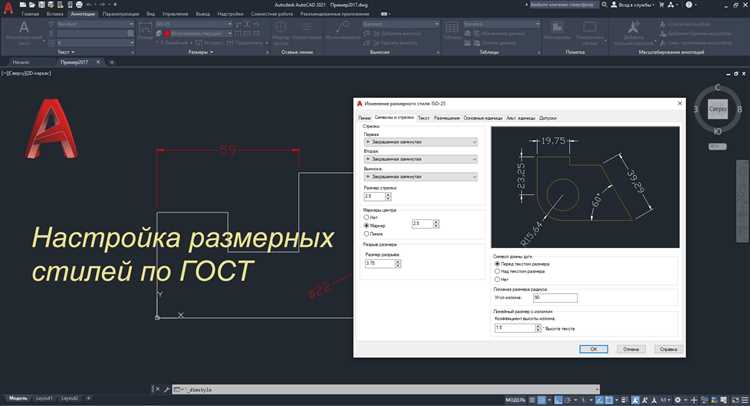Viewport: 750px width, 406px height.
Task: Select center mark option Маркер
Action: [366, 225]
